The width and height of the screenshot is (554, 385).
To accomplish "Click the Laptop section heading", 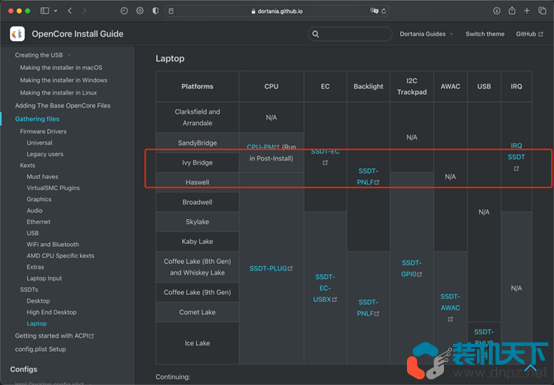I will click(x=170, y=59).
